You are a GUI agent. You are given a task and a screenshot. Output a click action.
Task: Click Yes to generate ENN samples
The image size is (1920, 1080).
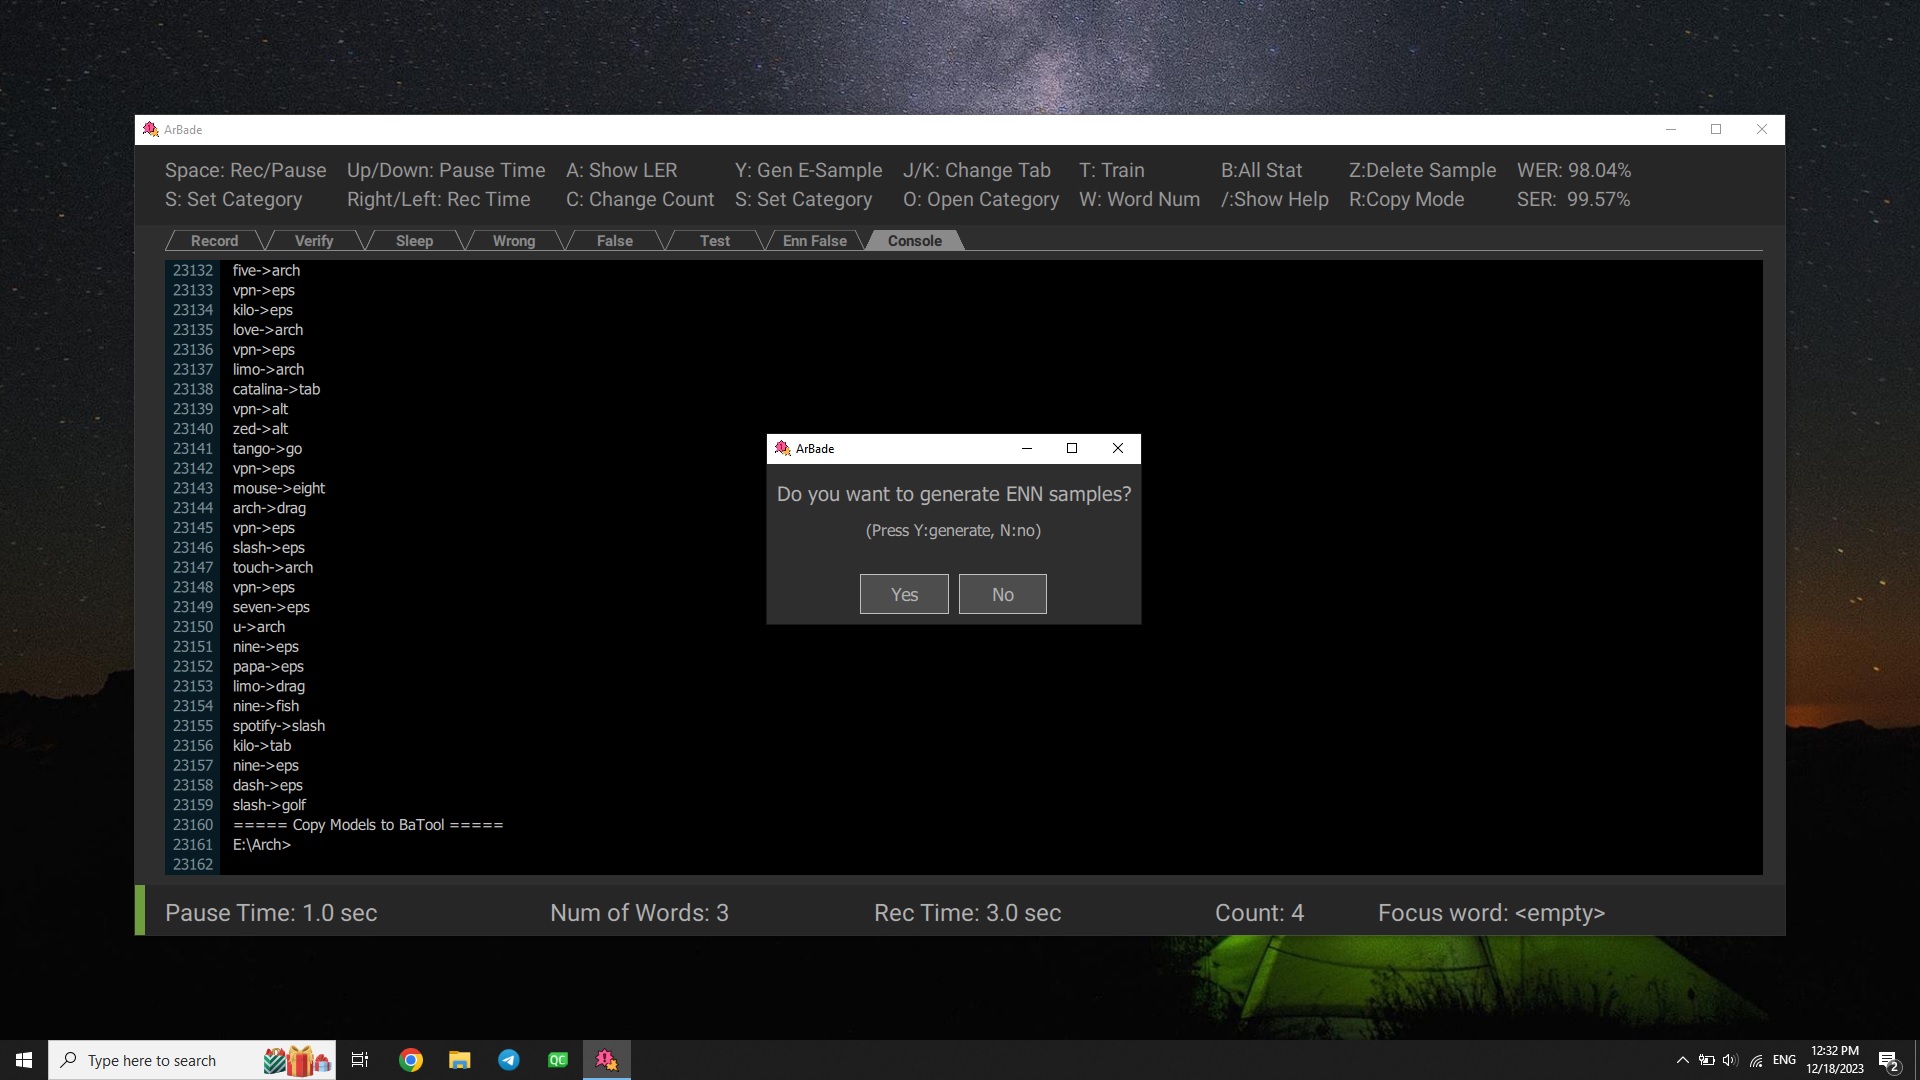point(903,594)
